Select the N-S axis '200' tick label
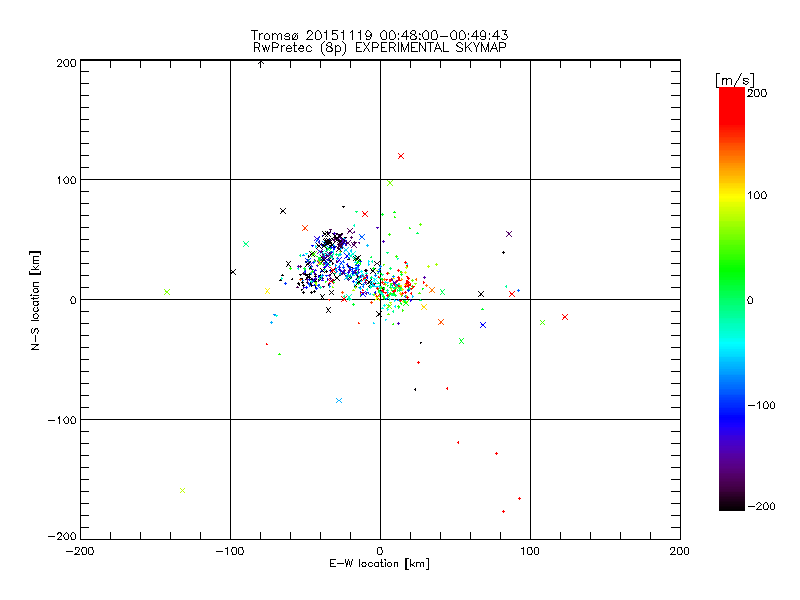Screen dimensions: 800x600 tap(66, 63)
